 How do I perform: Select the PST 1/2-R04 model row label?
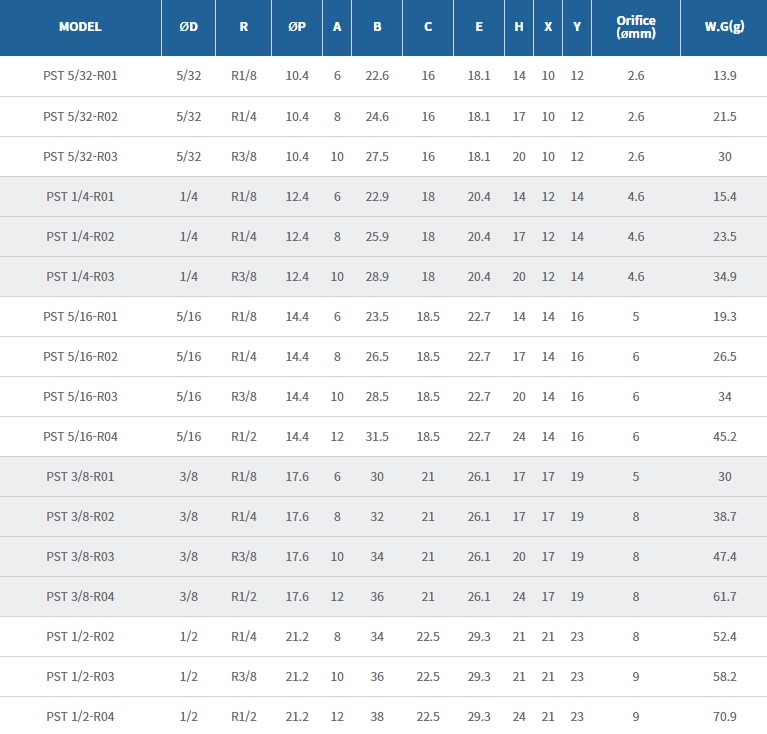pyautogui.click(x=80, y=716)
